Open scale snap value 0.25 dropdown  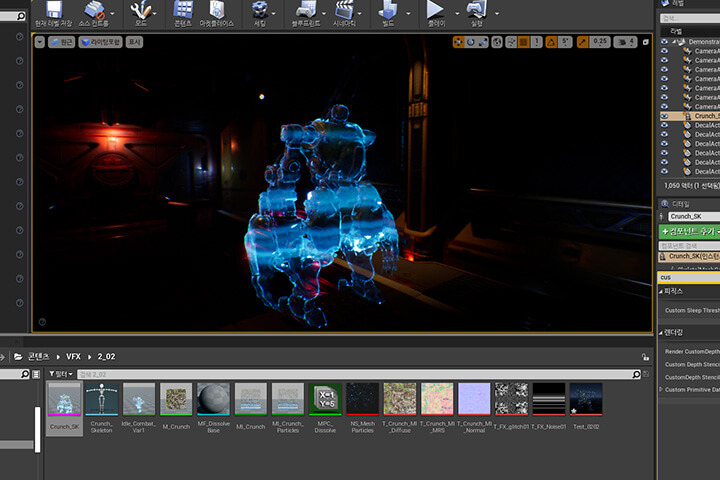click(599, 42)
